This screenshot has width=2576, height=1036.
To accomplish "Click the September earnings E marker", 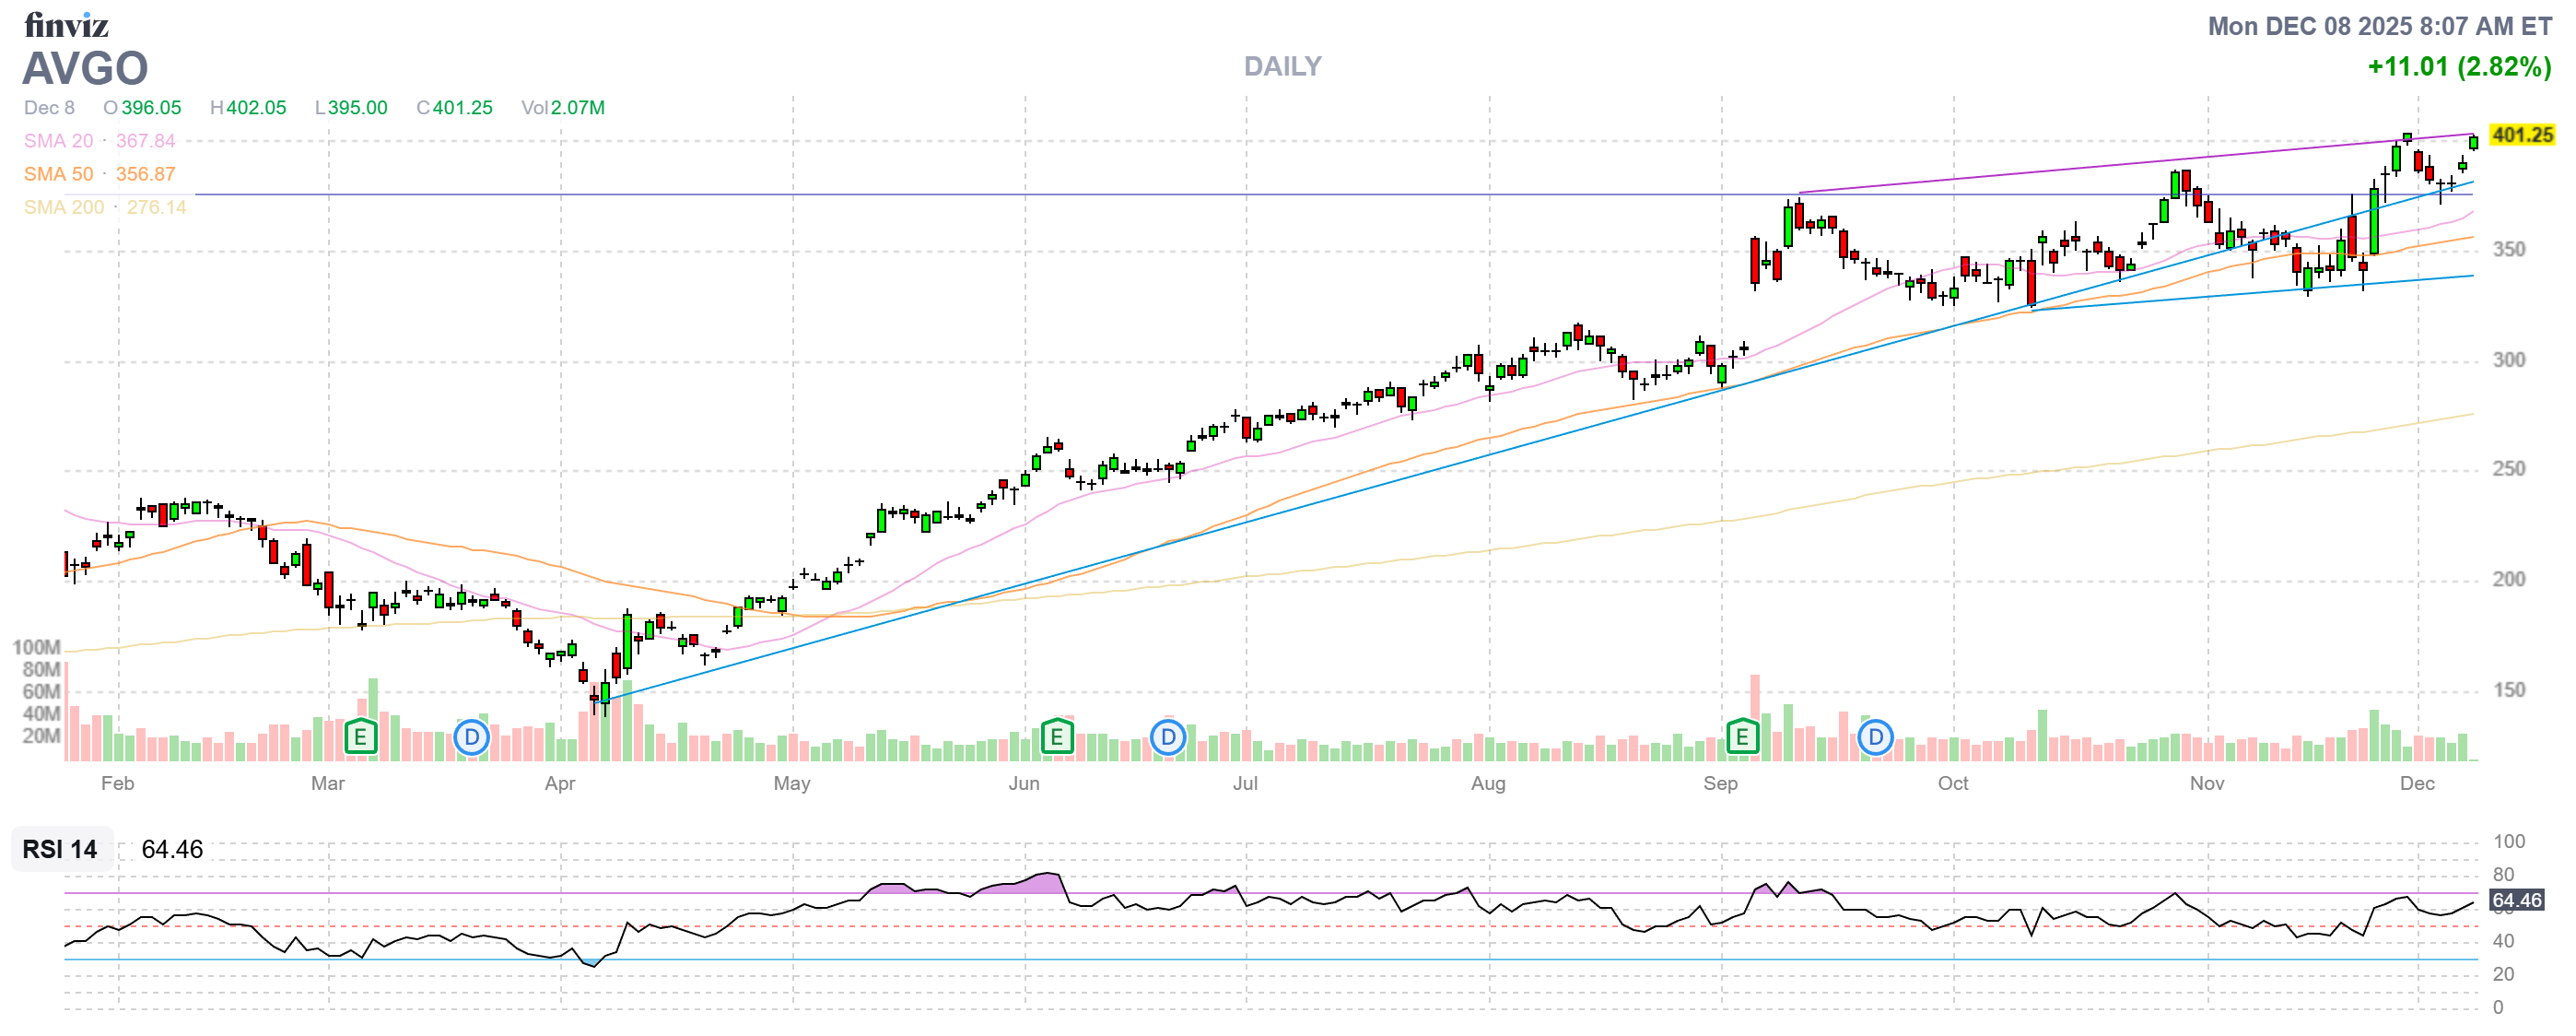I will (x=1742, y=738).
